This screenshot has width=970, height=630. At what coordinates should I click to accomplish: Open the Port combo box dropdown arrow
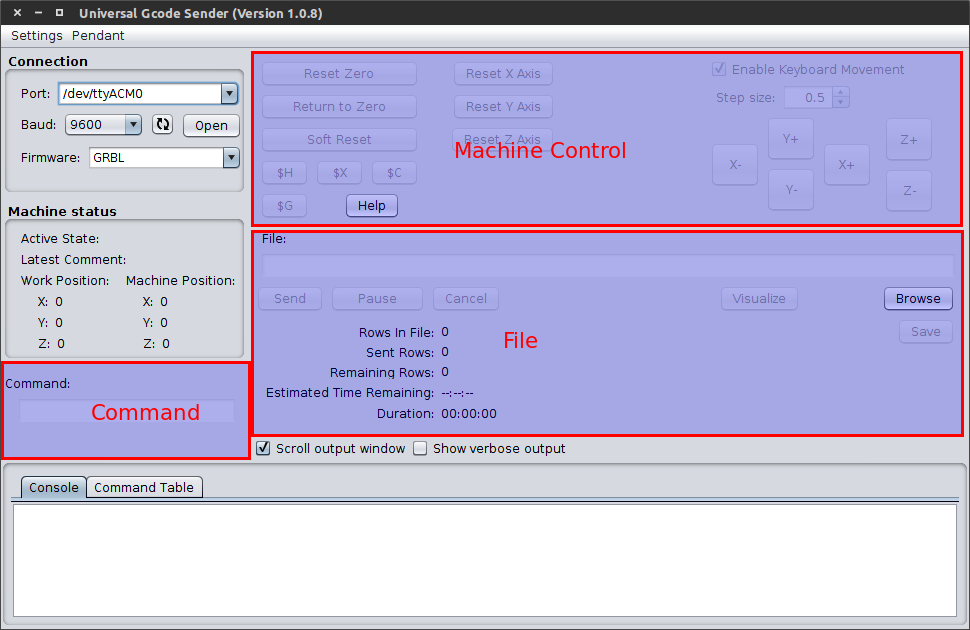[230, 93]
